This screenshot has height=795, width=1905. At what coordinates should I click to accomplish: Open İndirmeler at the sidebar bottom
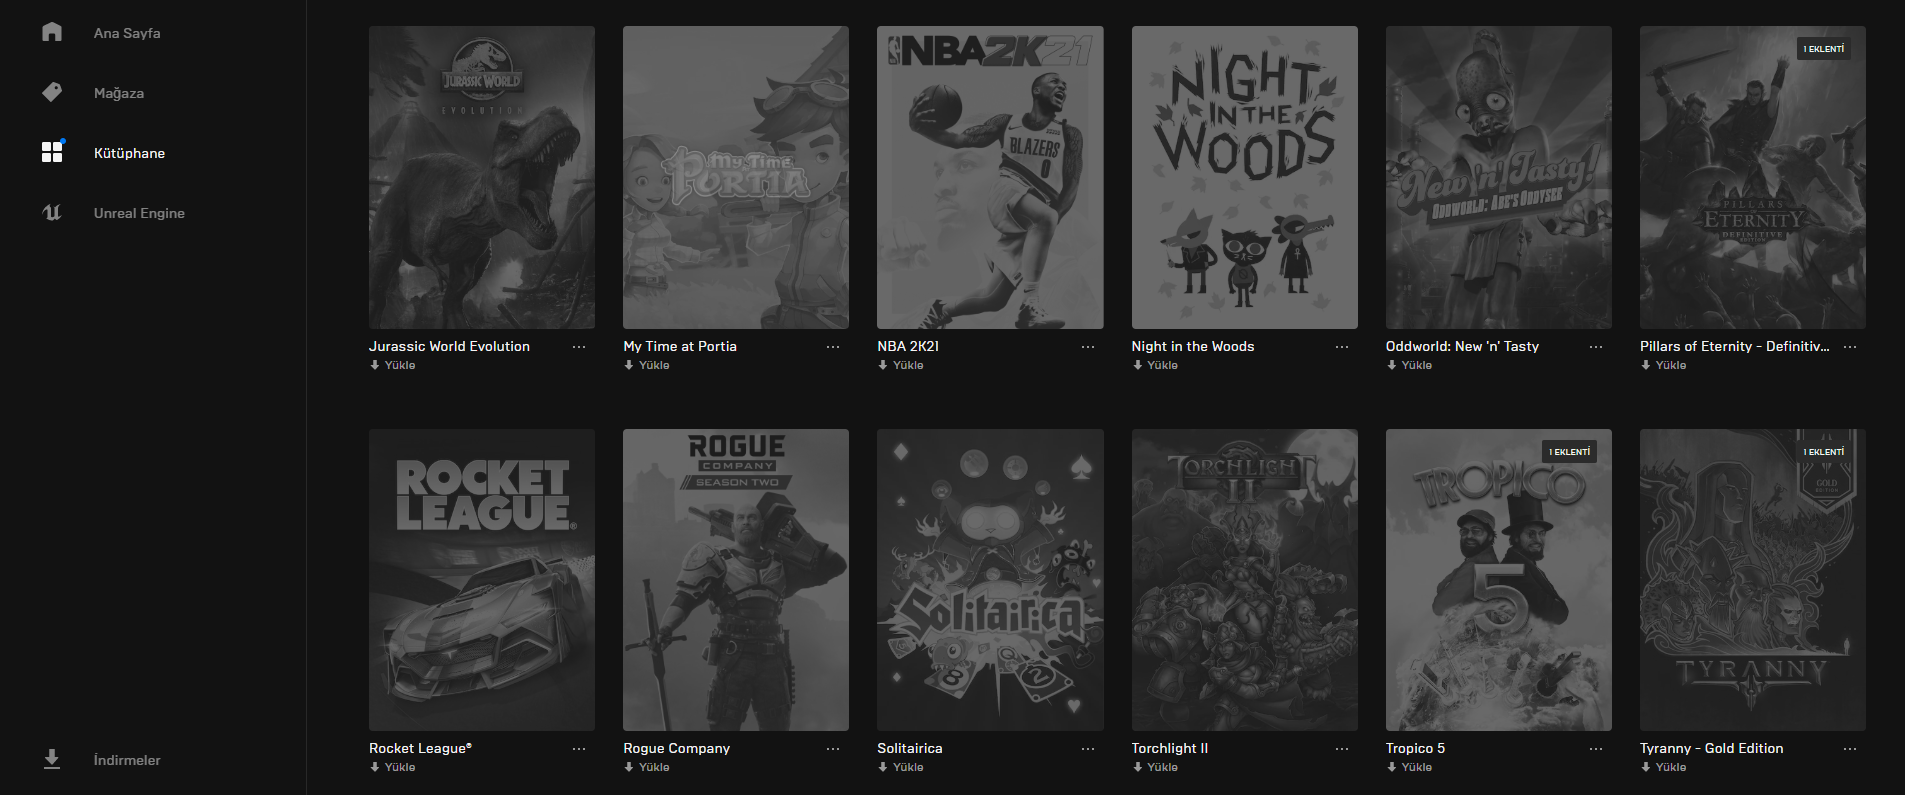tap(127, 760)
